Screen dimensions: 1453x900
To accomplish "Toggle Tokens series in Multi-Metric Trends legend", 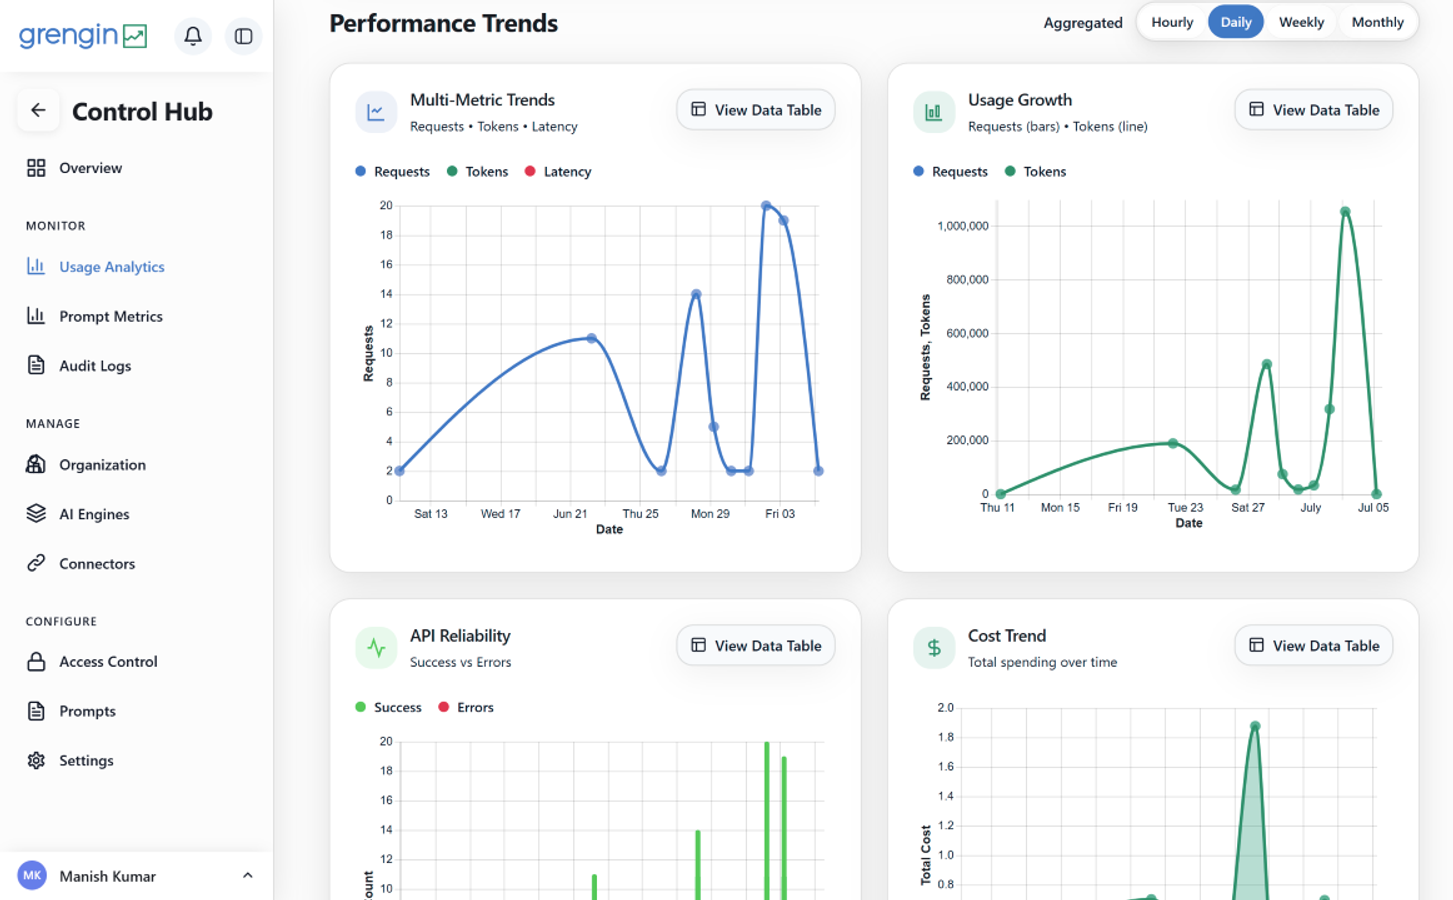I will [477, 171].
